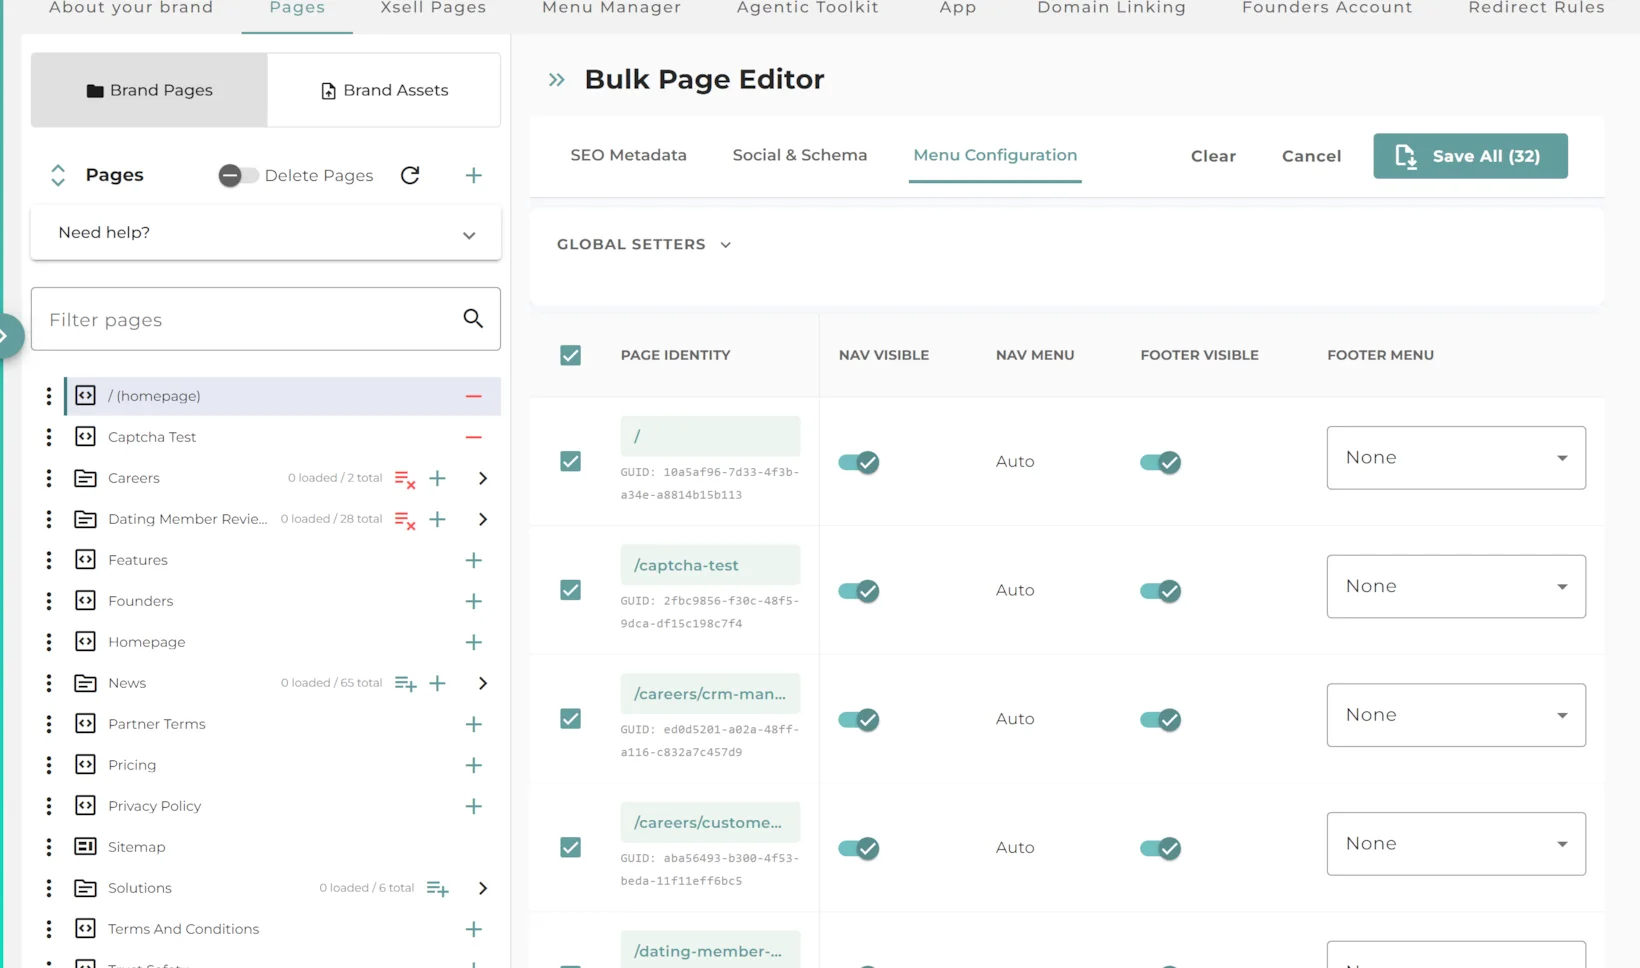Turn off Footer Visible for /captcha-test
Screen dimensions: 1640x968
(1160, 591)
